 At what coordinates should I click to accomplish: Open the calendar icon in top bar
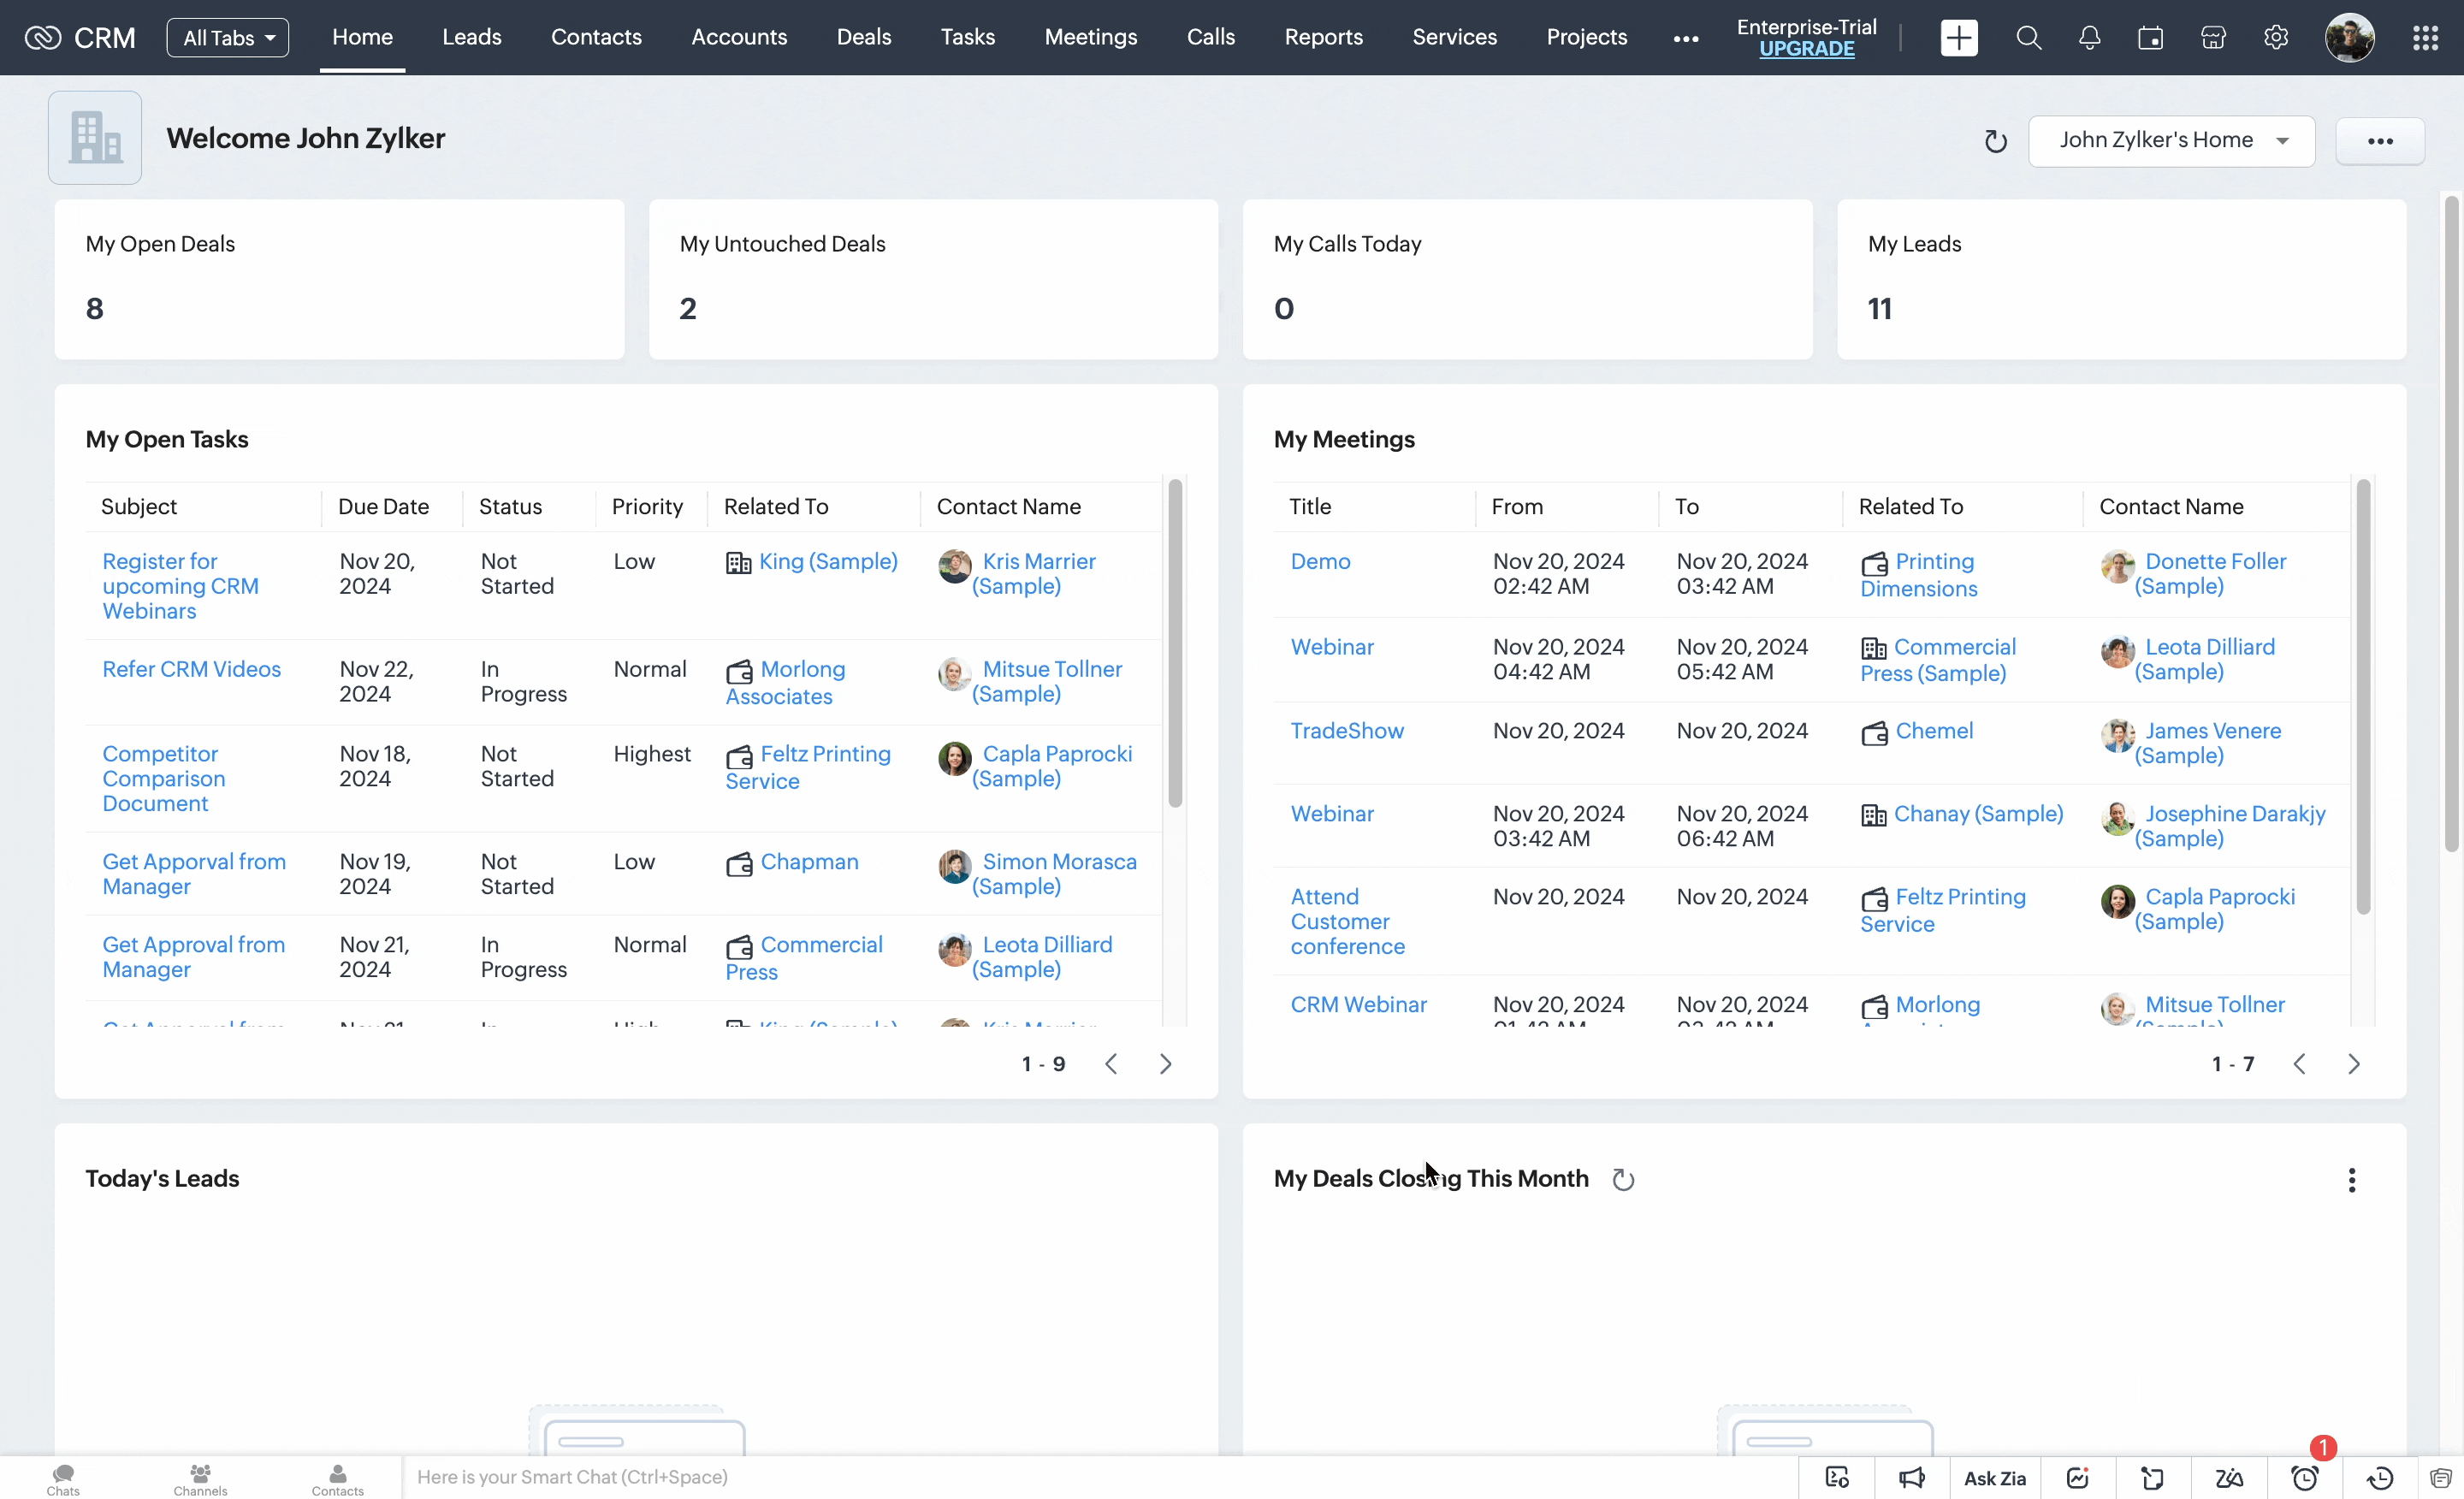[x=2150, y=38]
